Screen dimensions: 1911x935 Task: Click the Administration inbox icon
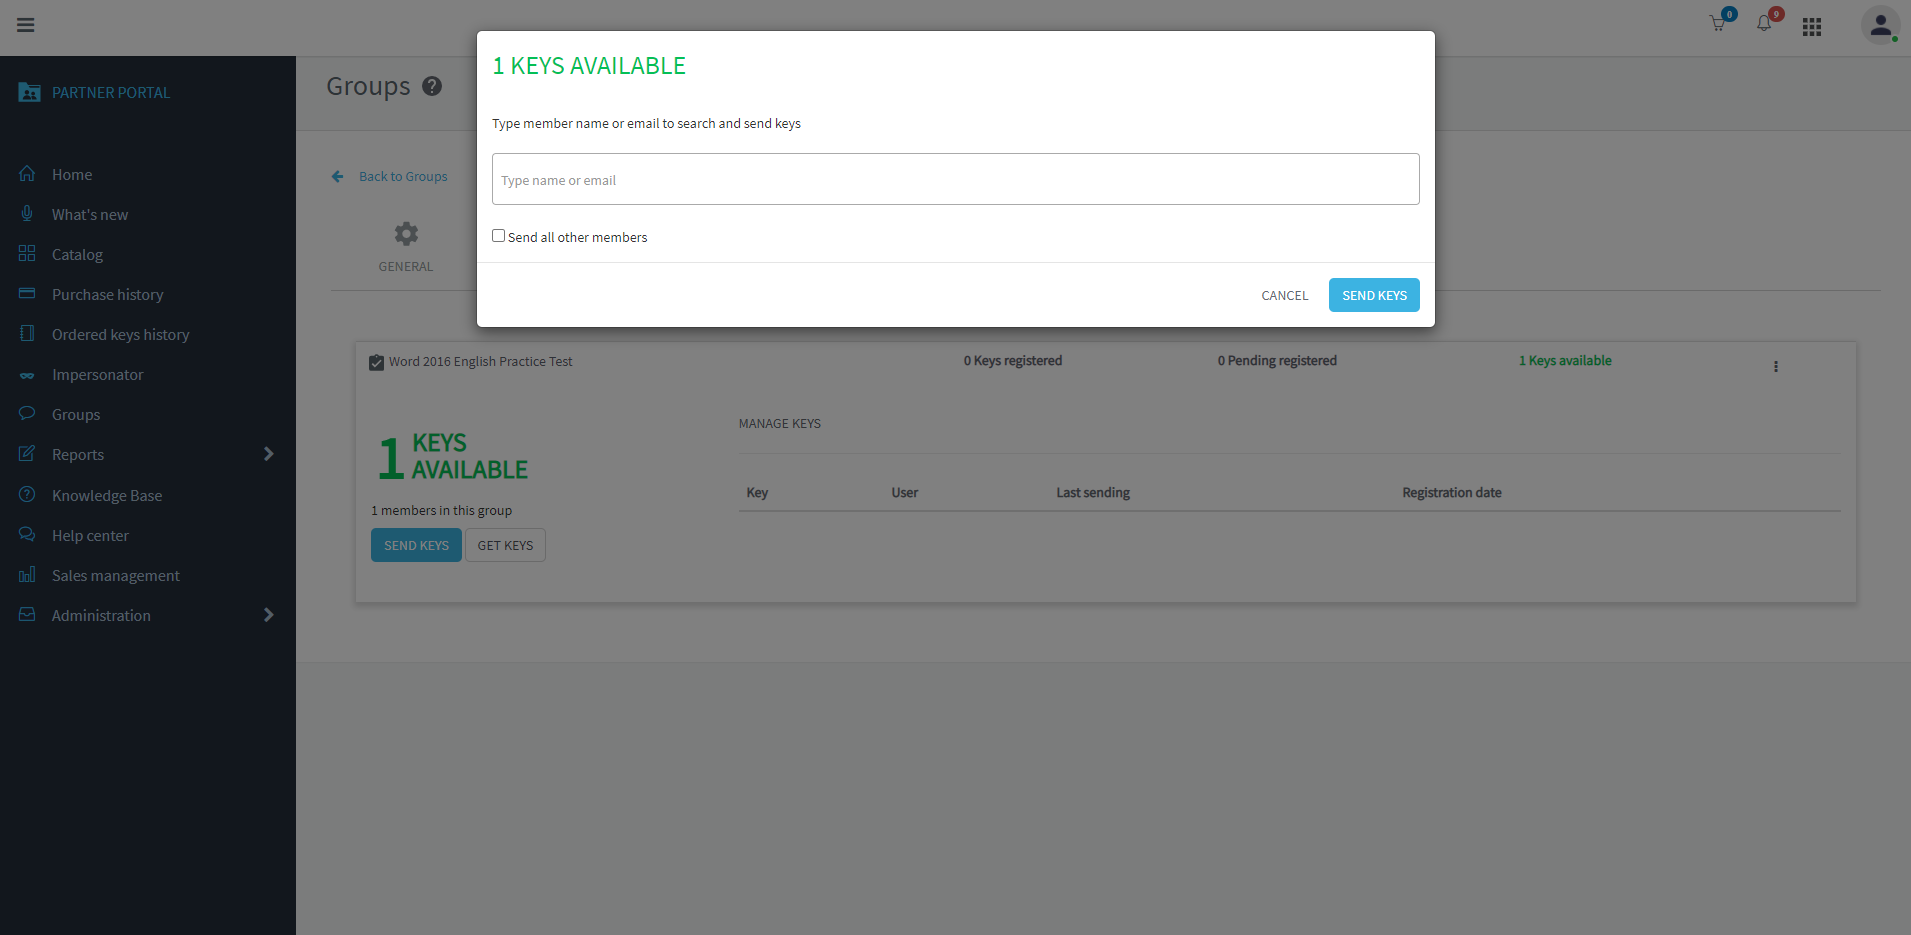coord(27,615)
